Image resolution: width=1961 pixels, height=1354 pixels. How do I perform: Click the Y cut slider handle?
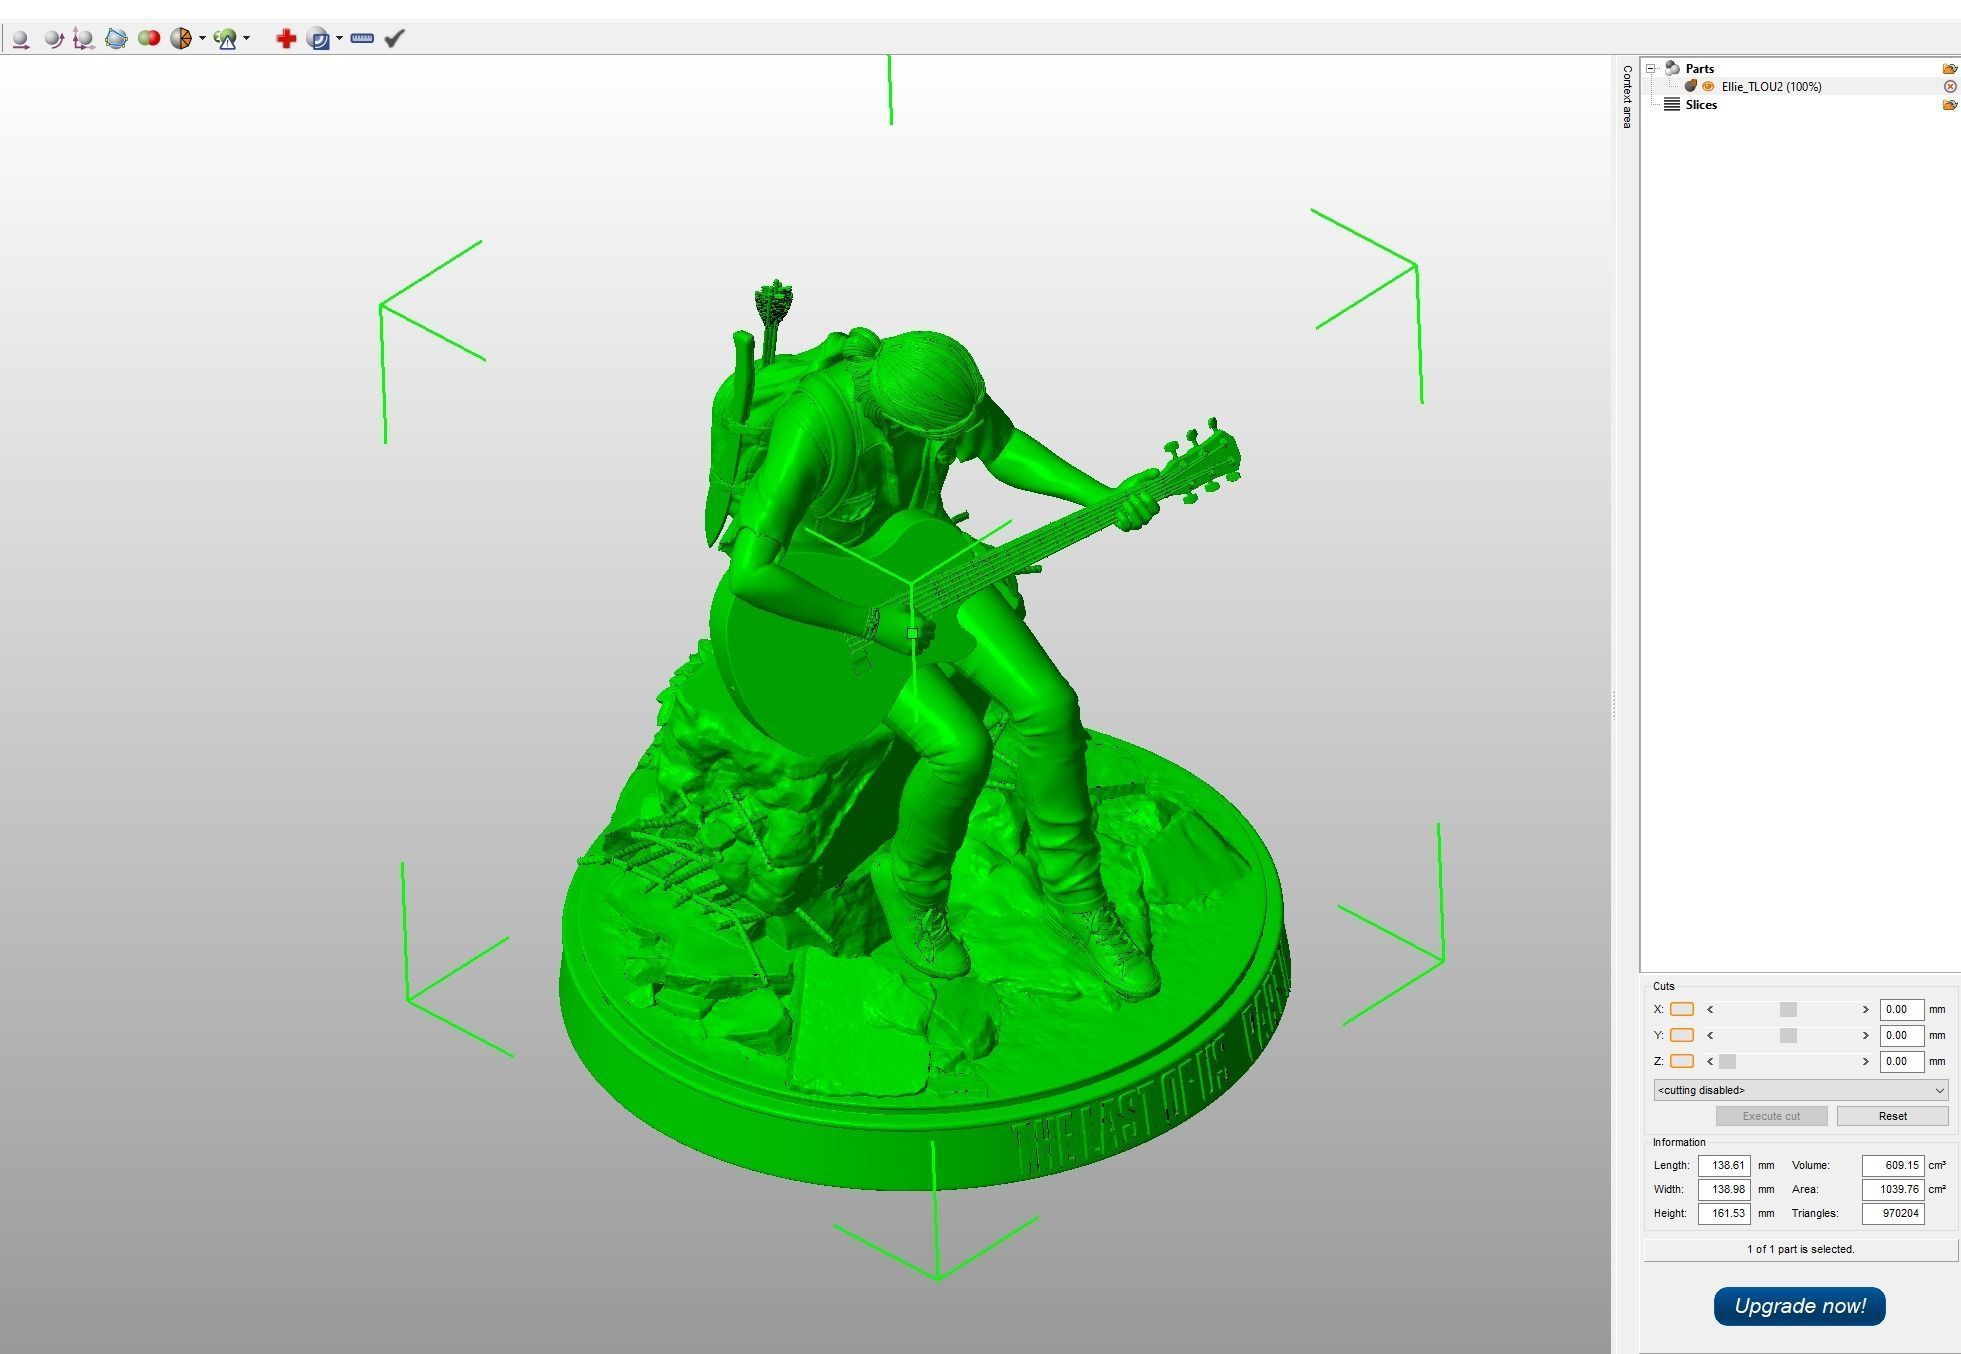(x=1788, y=1035)
